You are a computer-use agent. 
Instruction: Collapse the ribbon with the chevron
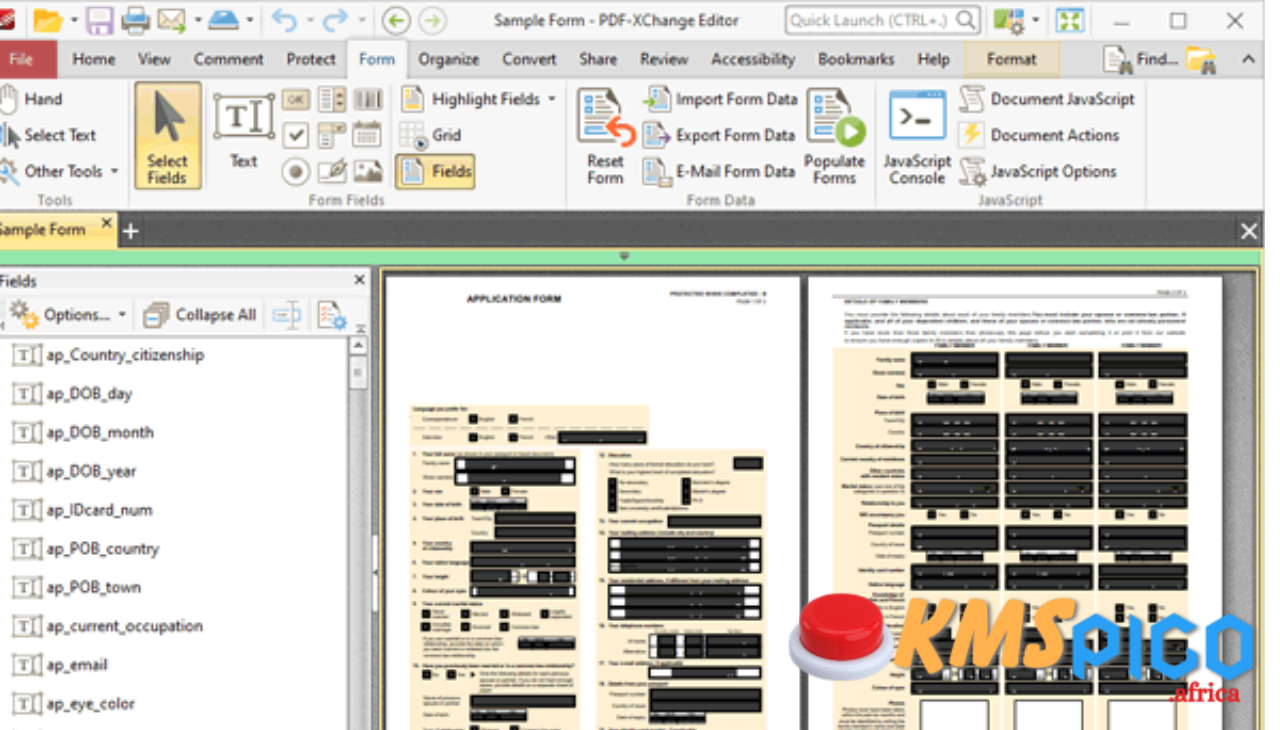click(x=1249, y=59)
